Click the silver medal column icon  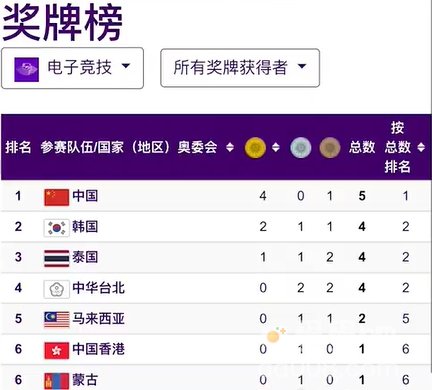[301, 147]
